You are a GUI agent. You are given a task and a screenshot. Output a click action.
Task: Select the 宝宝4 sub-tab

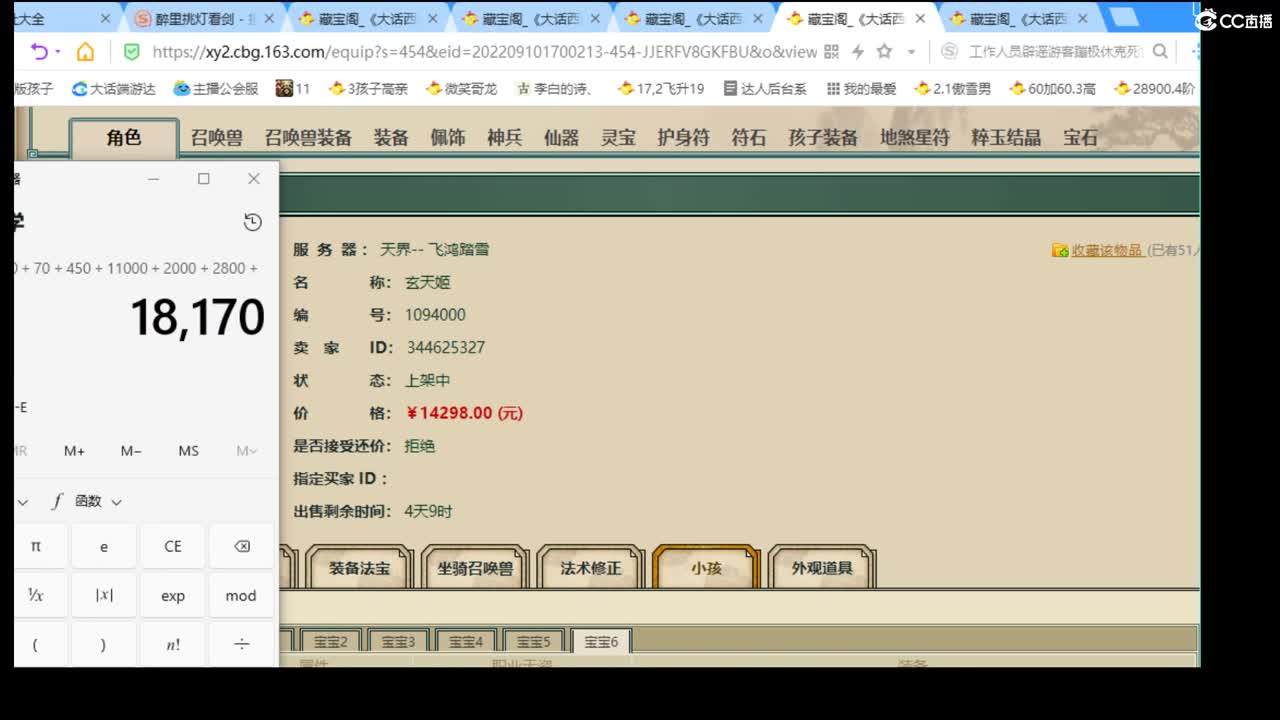466,641
